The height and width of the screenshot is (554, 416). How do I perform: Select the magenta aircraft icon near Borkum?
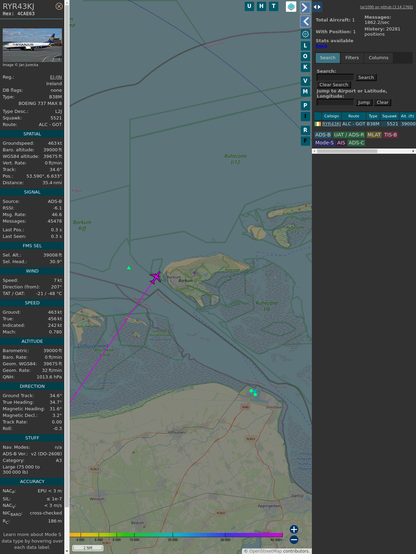tap(156, 277)
